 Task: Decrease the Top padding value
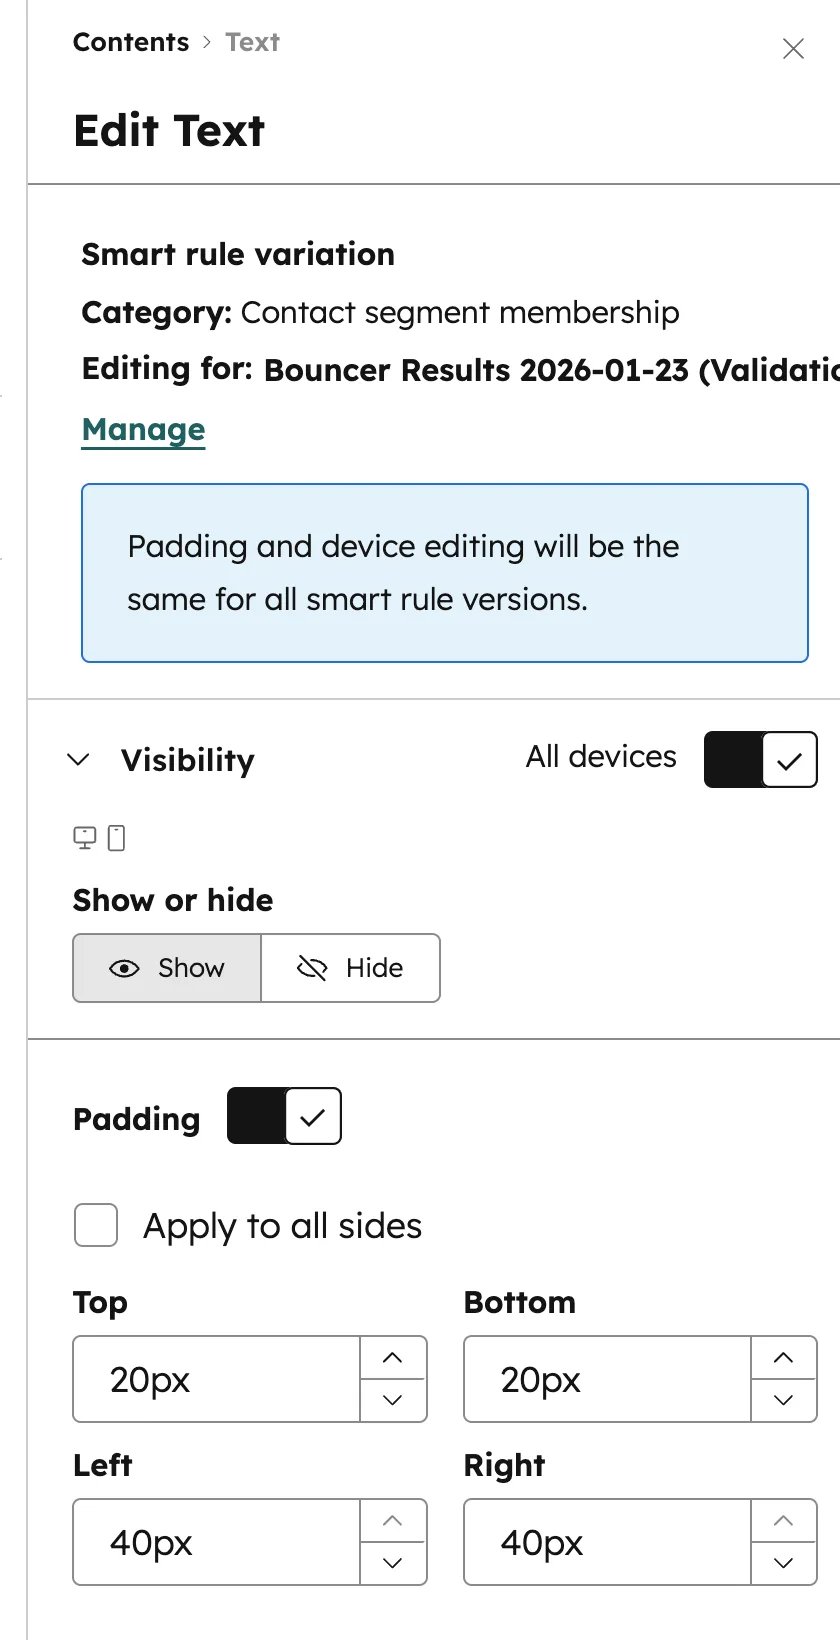click(393, 1400)
